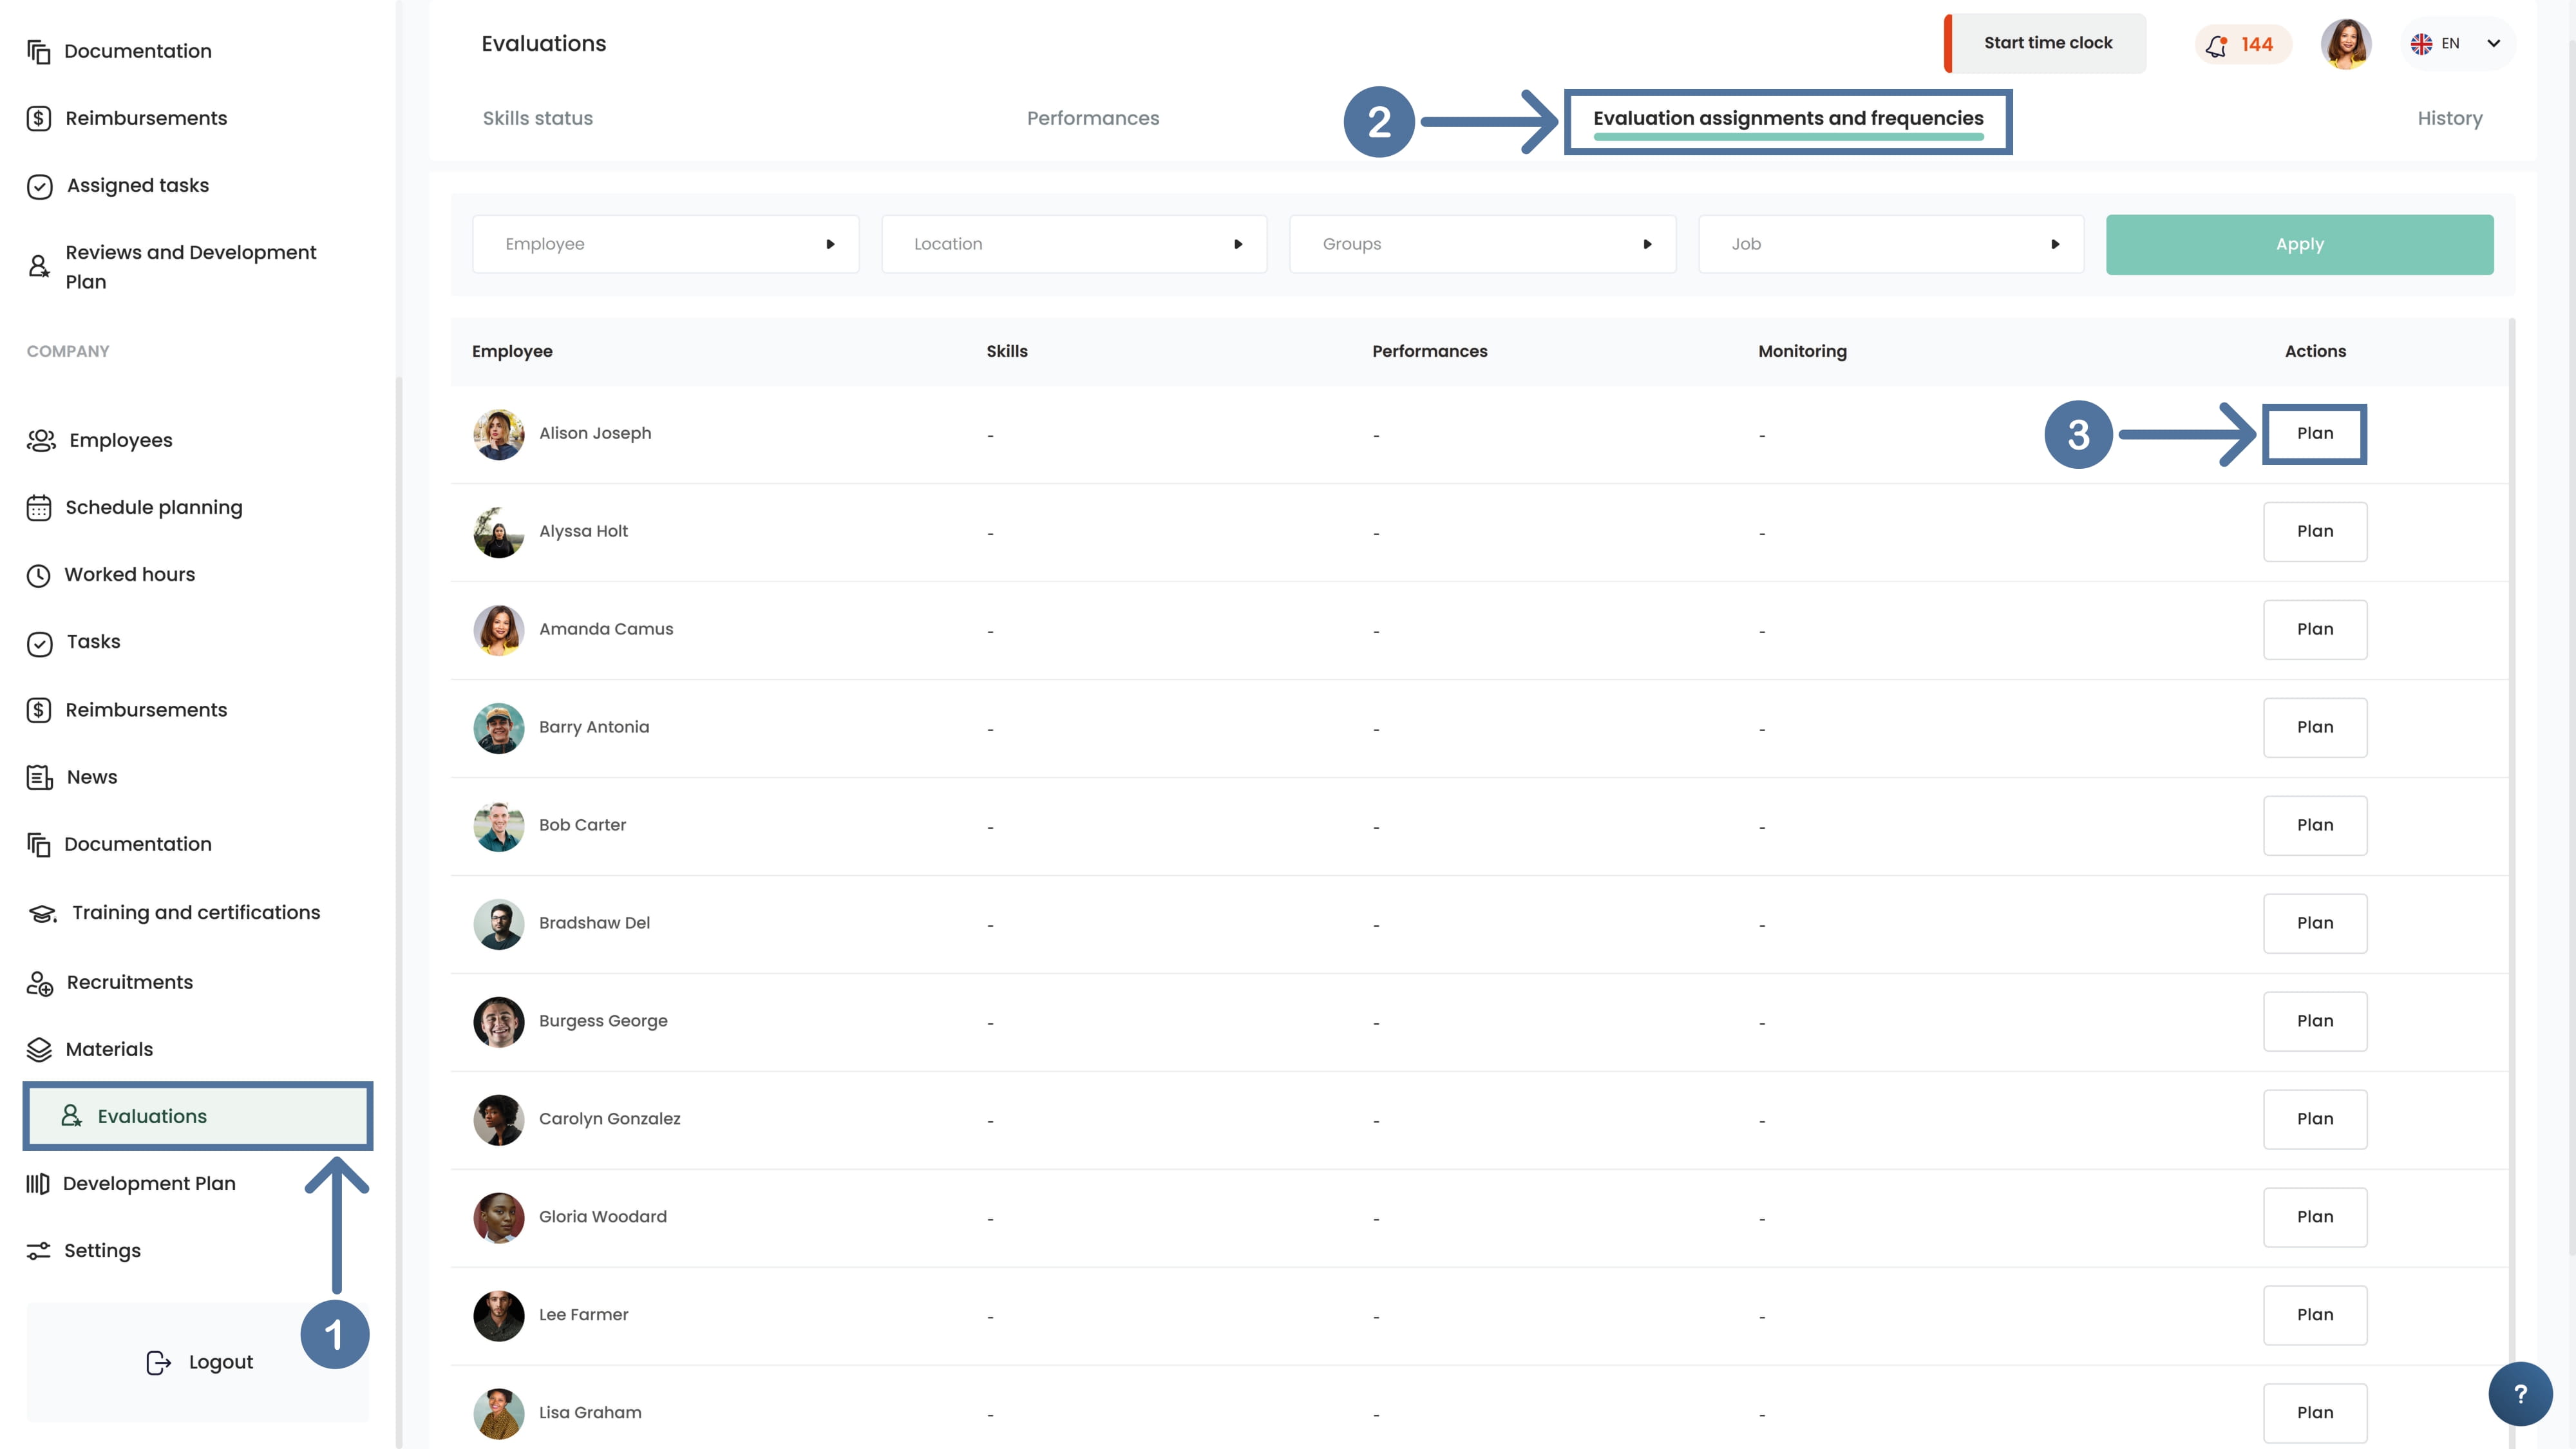This screenshot has width=2576, height=1449.
Task: Open the Settings sliders icon
Action: pos(38,1251)
